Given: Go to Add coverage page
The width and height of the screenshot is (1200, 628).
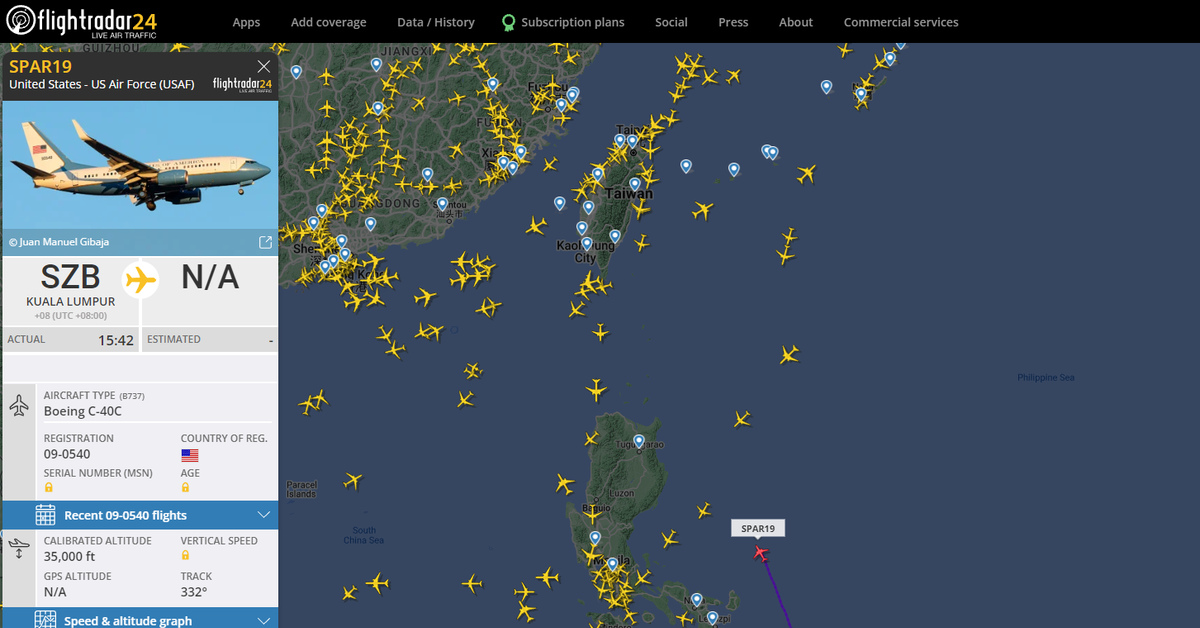Looking at the screenshot, I should [329, 22].
